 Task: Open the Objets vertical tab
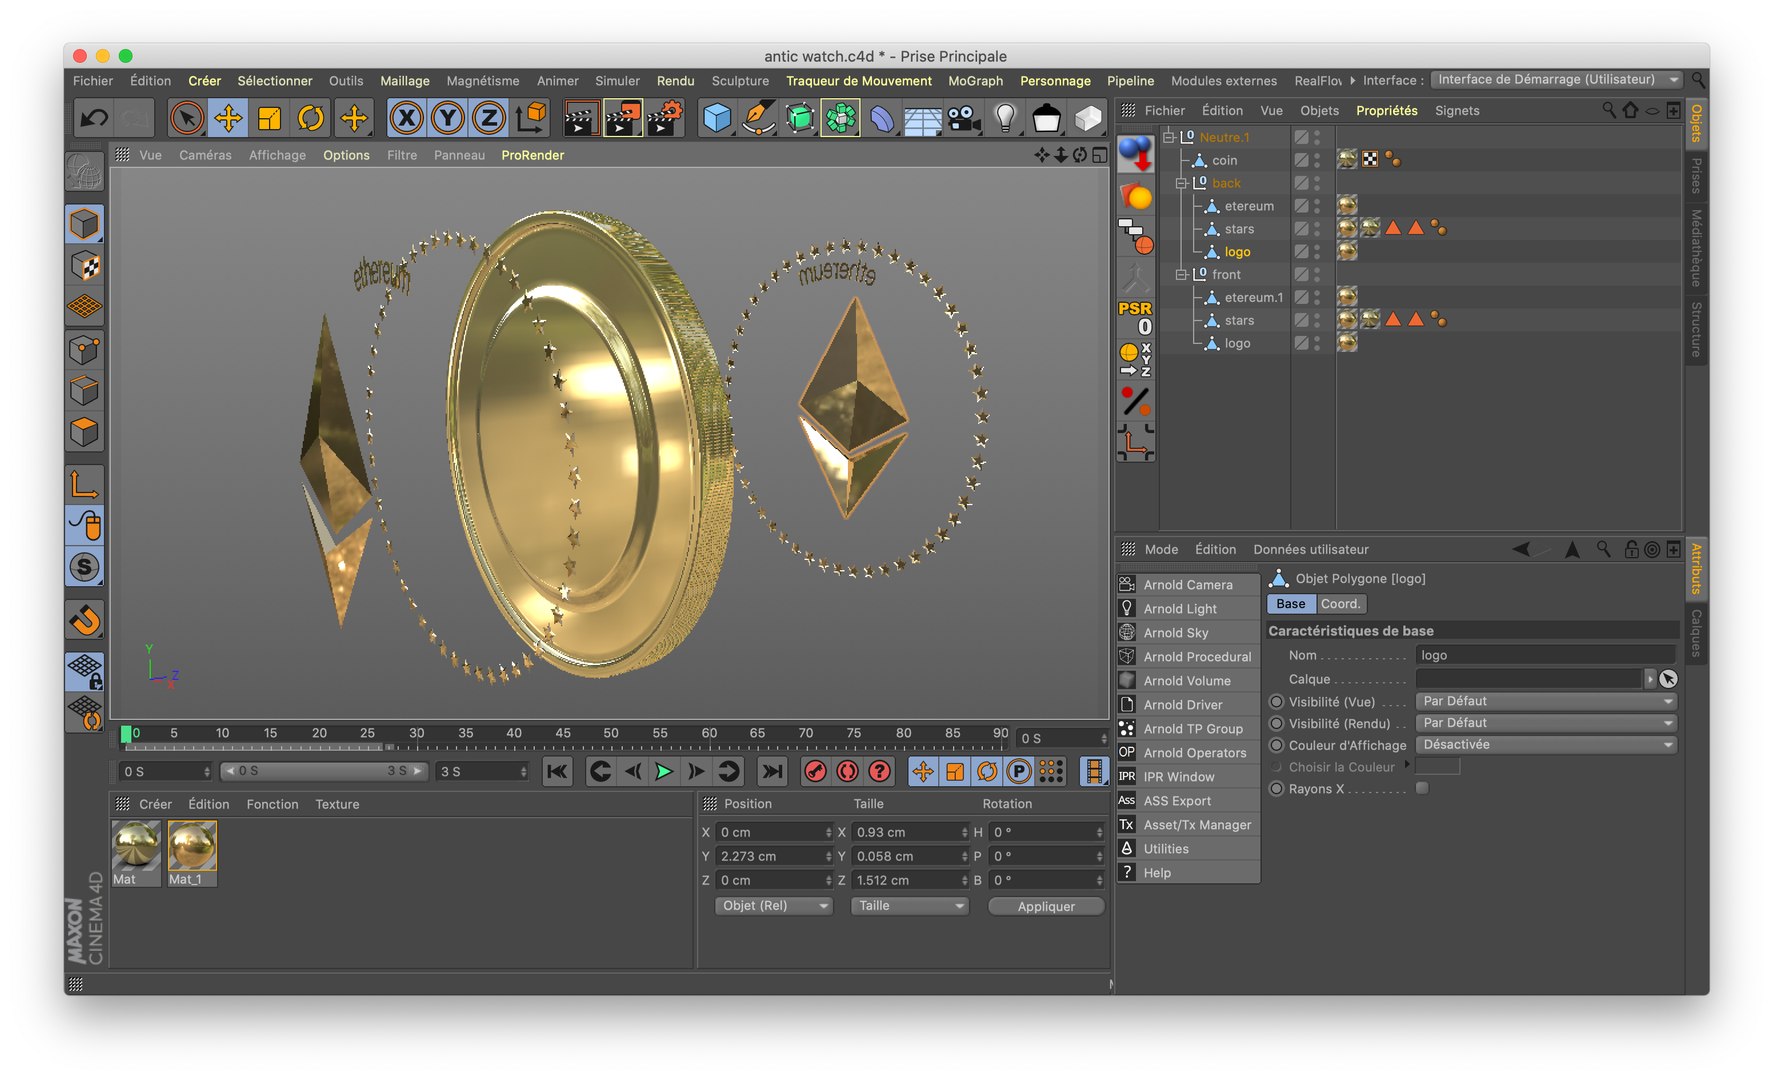[x=1696, y=122]
